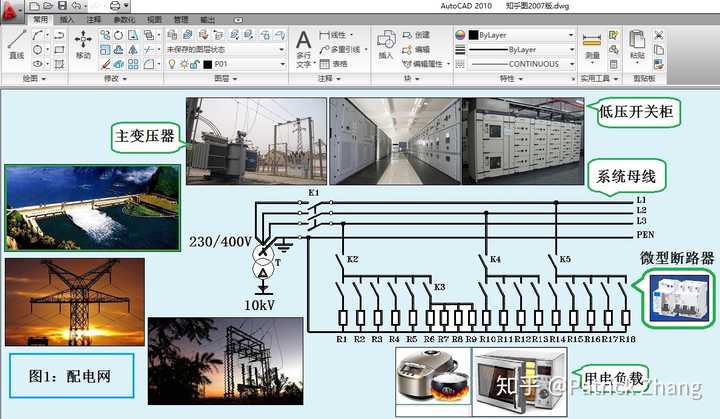Switch to the Parametric (参数化) ribbon tab
The height and width of the screenshot is (419, 720).
124,20
